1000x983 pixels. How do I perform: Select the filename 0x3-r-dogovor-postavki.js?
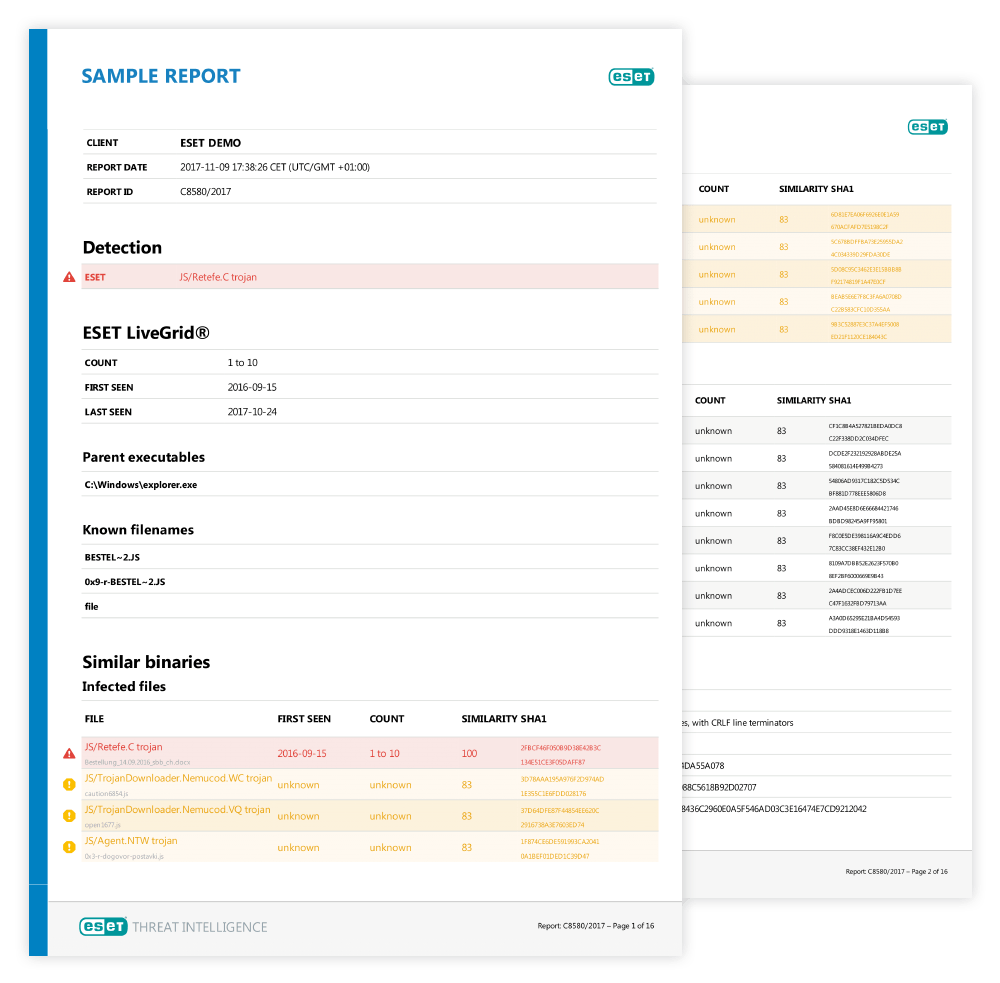[124, 856]
